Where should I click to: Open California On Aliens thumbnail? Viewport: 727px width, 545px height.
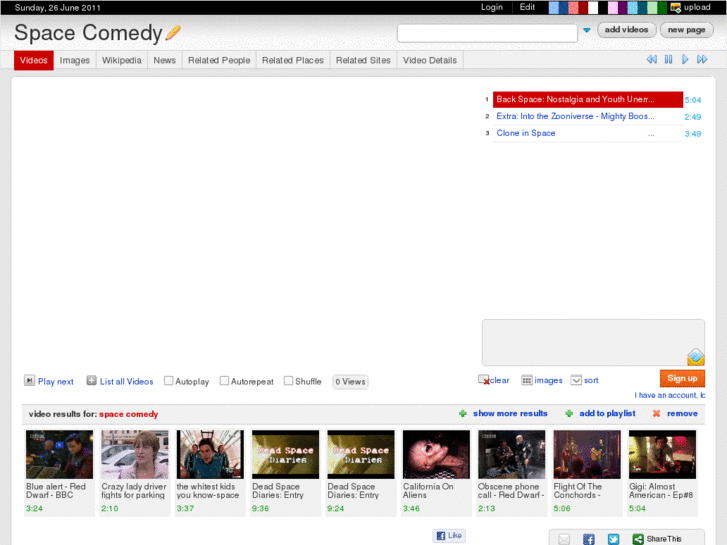coord(436,454)
